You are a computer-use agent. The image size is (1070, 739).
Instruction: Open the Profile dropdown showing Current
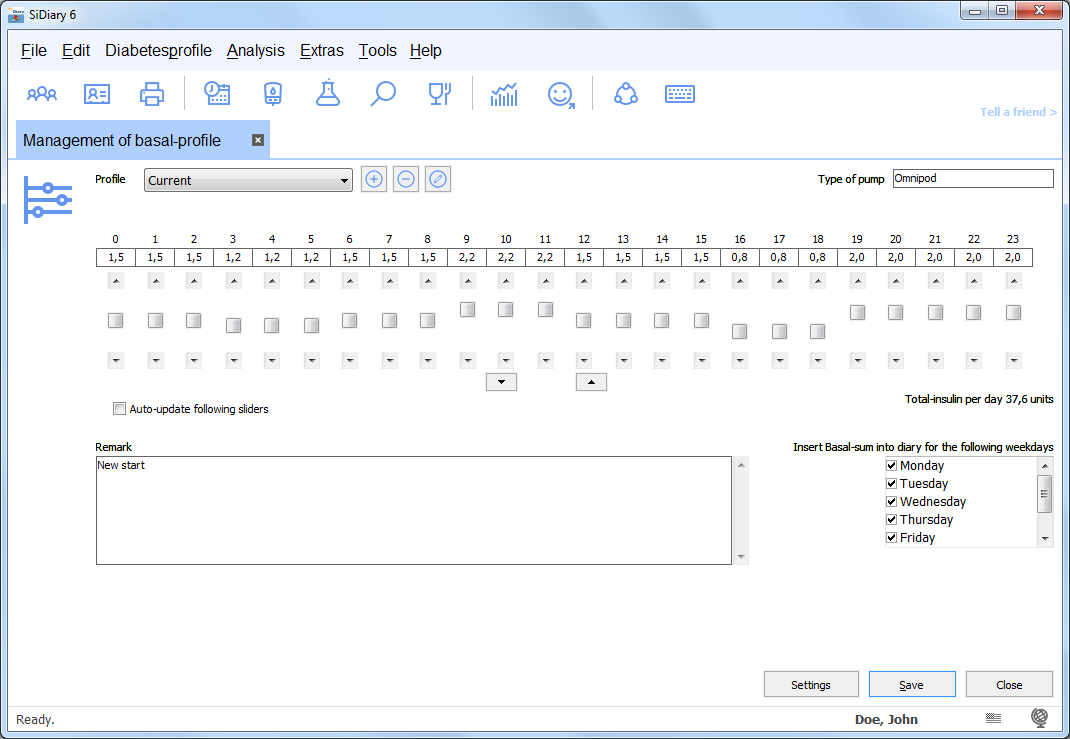(248, 181)
